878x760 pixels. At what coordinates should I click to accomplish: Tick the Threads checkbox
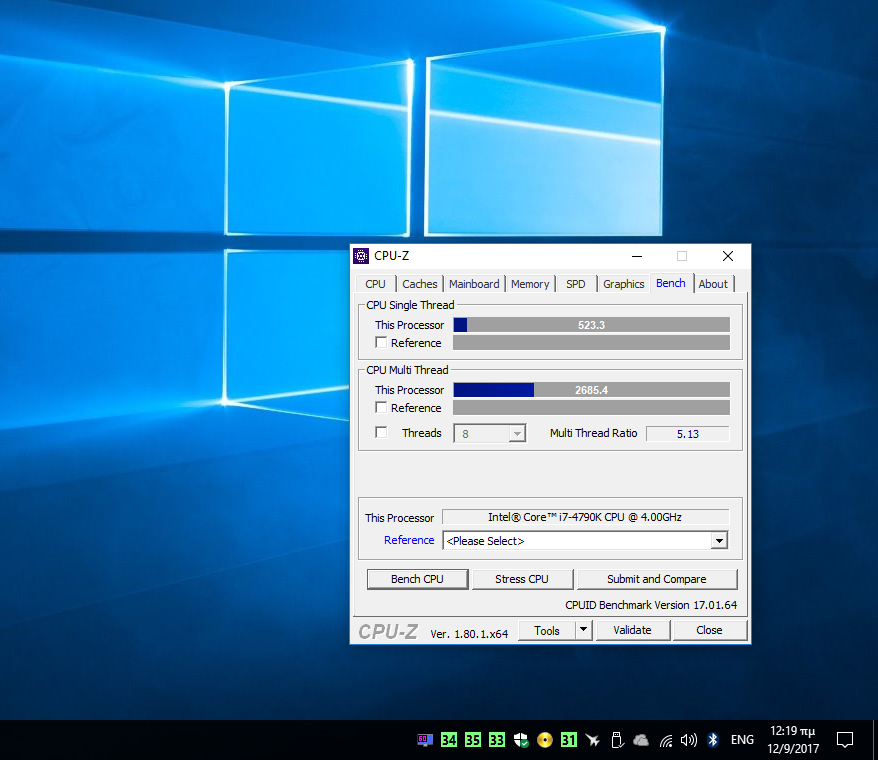point(381,432)
